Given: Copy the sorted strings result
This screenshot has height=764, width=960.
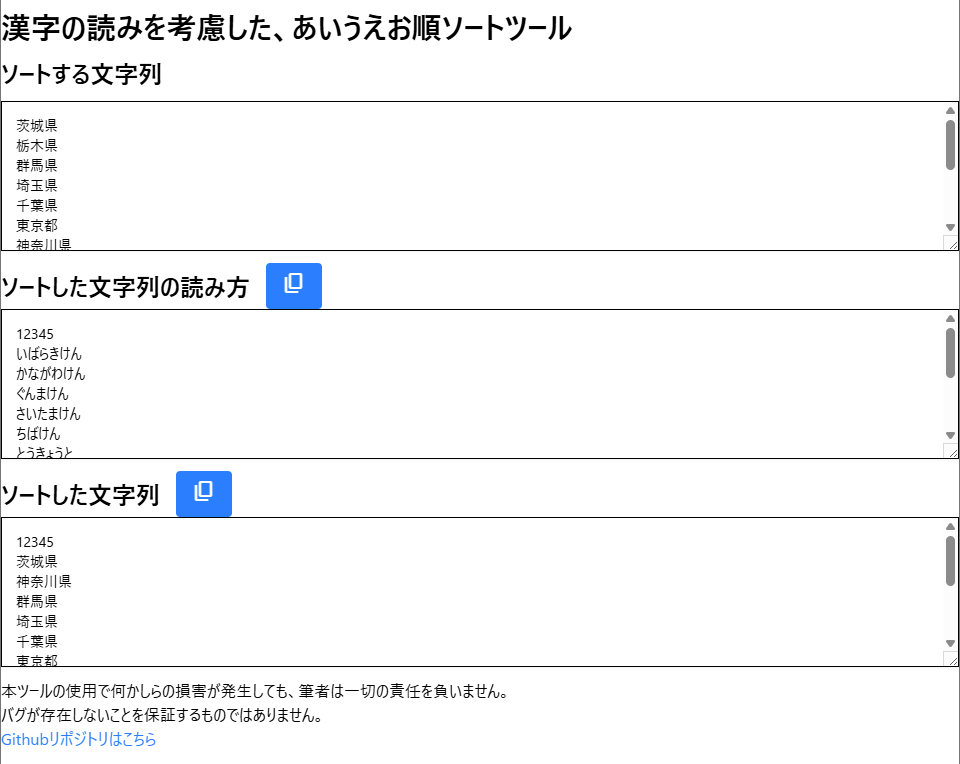Looking at the screenshot, I should [x=204, y=494].
